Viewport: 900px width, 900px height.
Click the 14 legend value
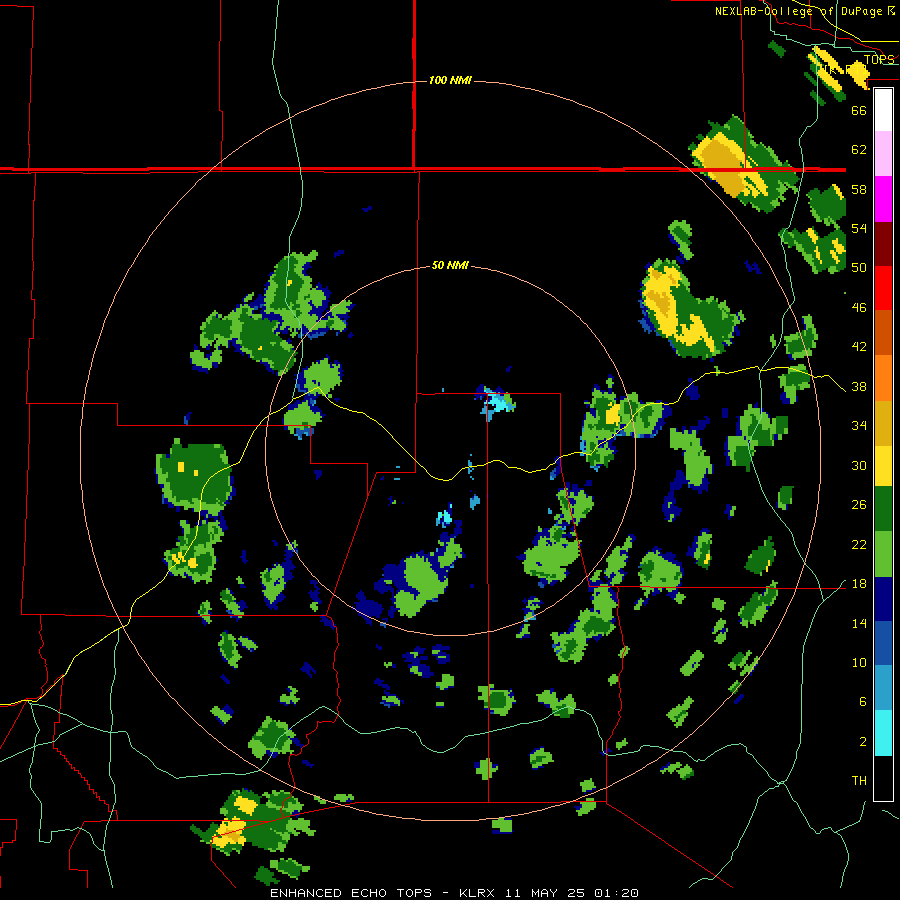tap(859, 623)
